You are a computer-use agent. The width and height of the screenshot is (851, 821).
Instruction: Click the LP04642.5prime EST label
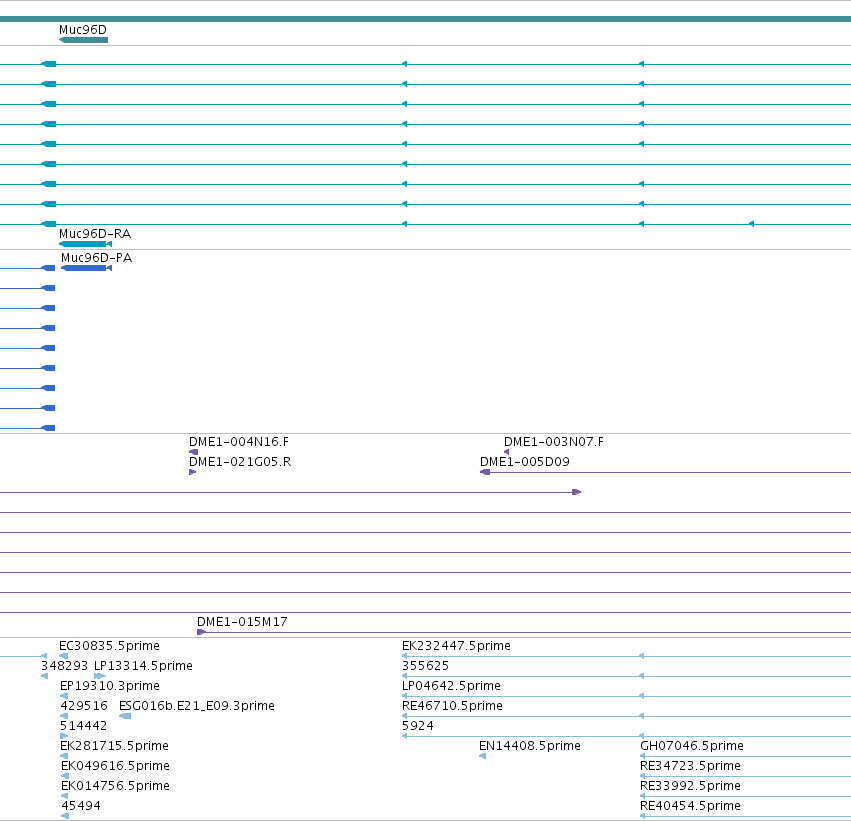coord(451,686)
